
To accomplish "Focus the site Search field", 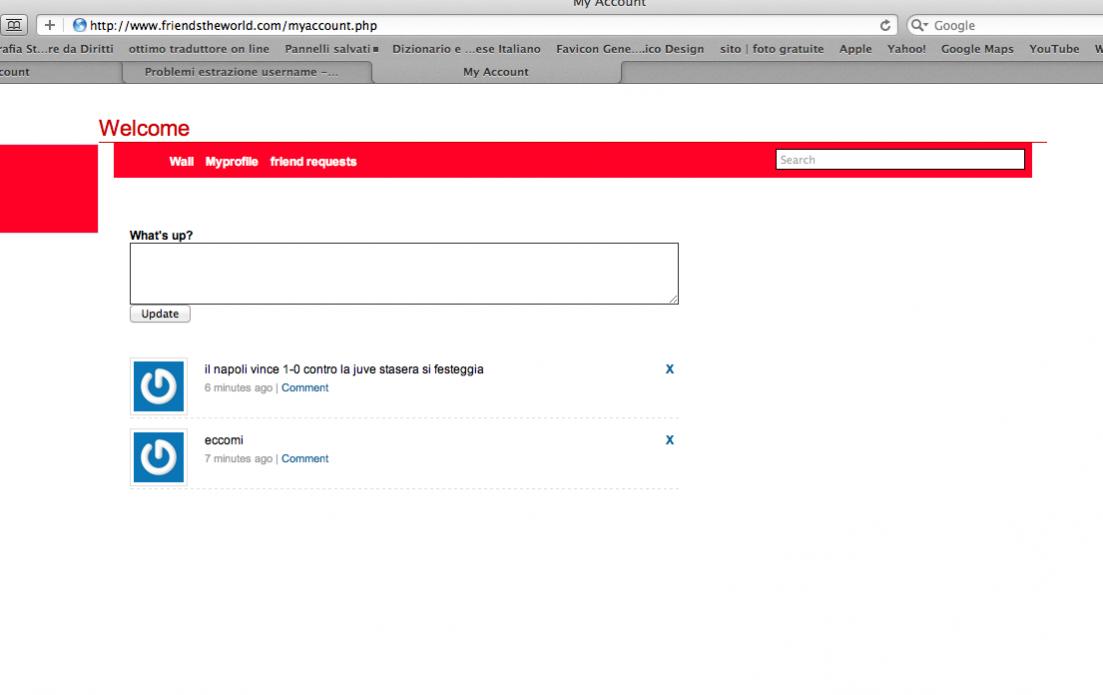I will coord(900,160).
